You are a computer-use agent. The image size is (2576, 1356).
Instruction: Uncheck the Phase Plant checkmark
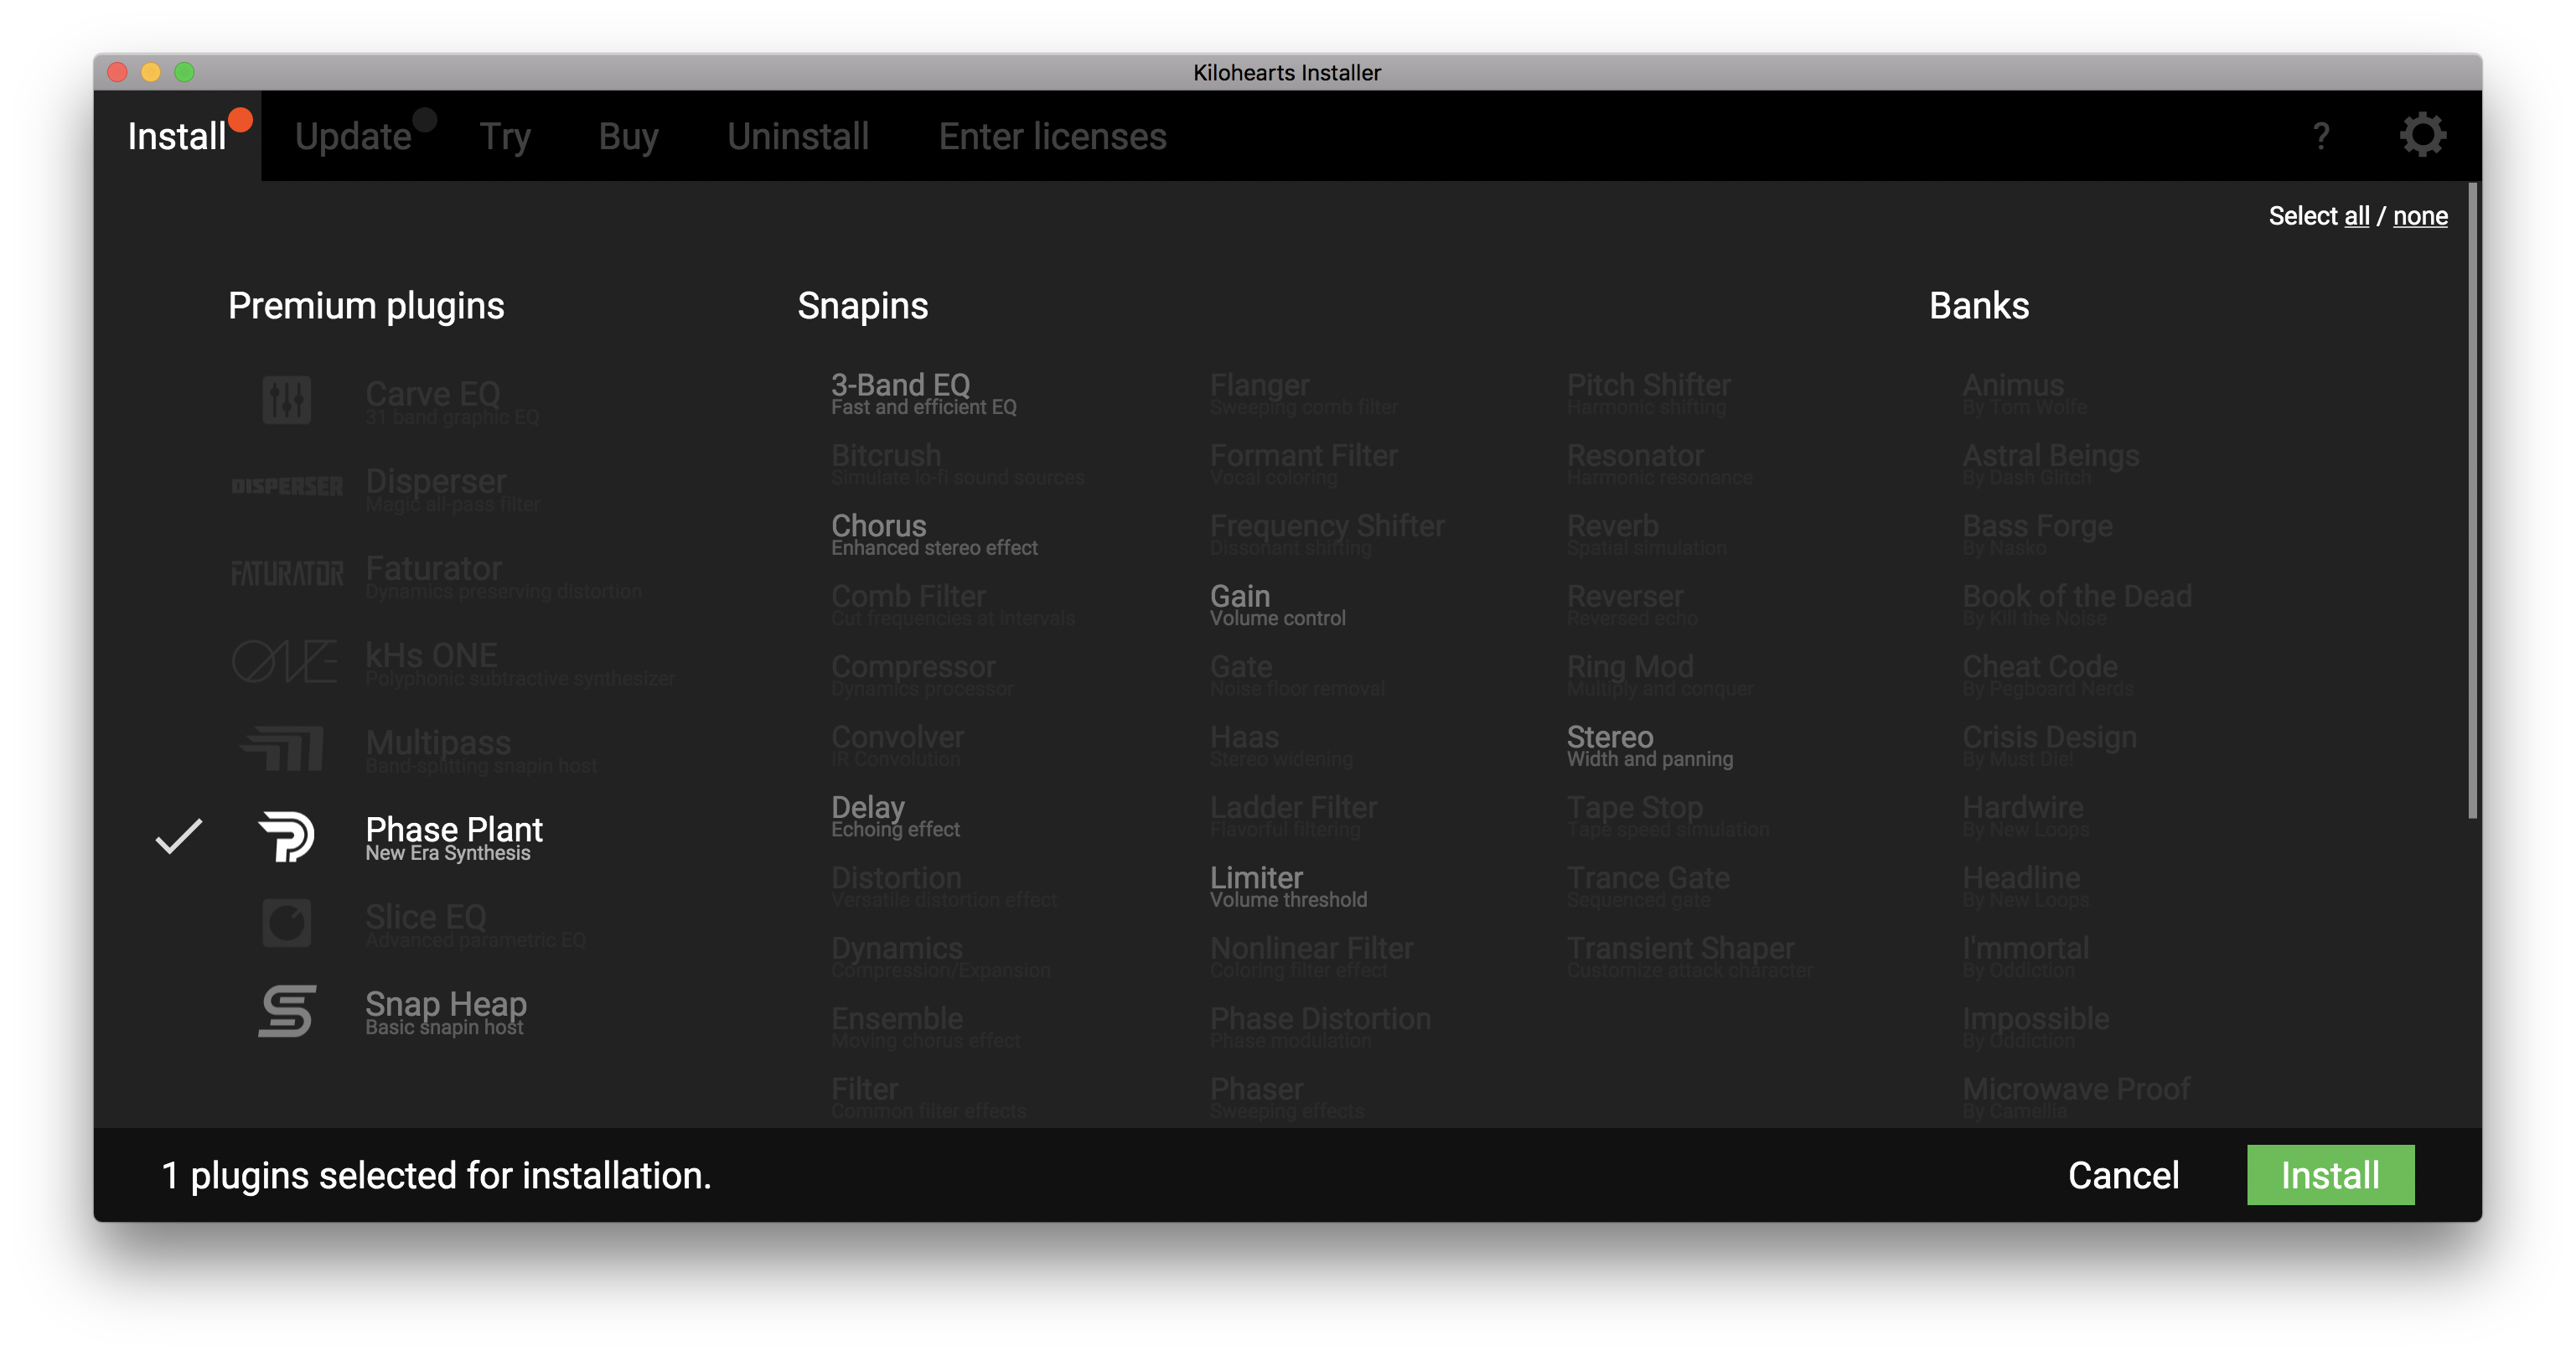(x=179, y=836)
